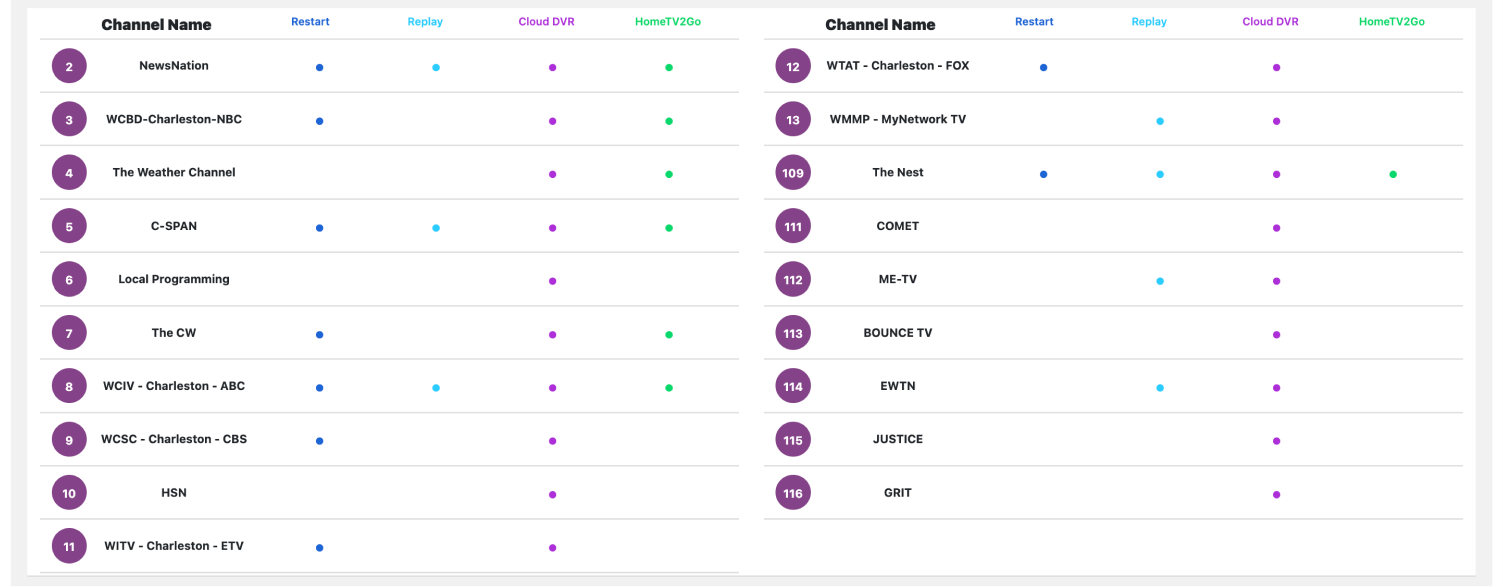
Task: Click the channel 2 number badge
Action: pos(69,66)
